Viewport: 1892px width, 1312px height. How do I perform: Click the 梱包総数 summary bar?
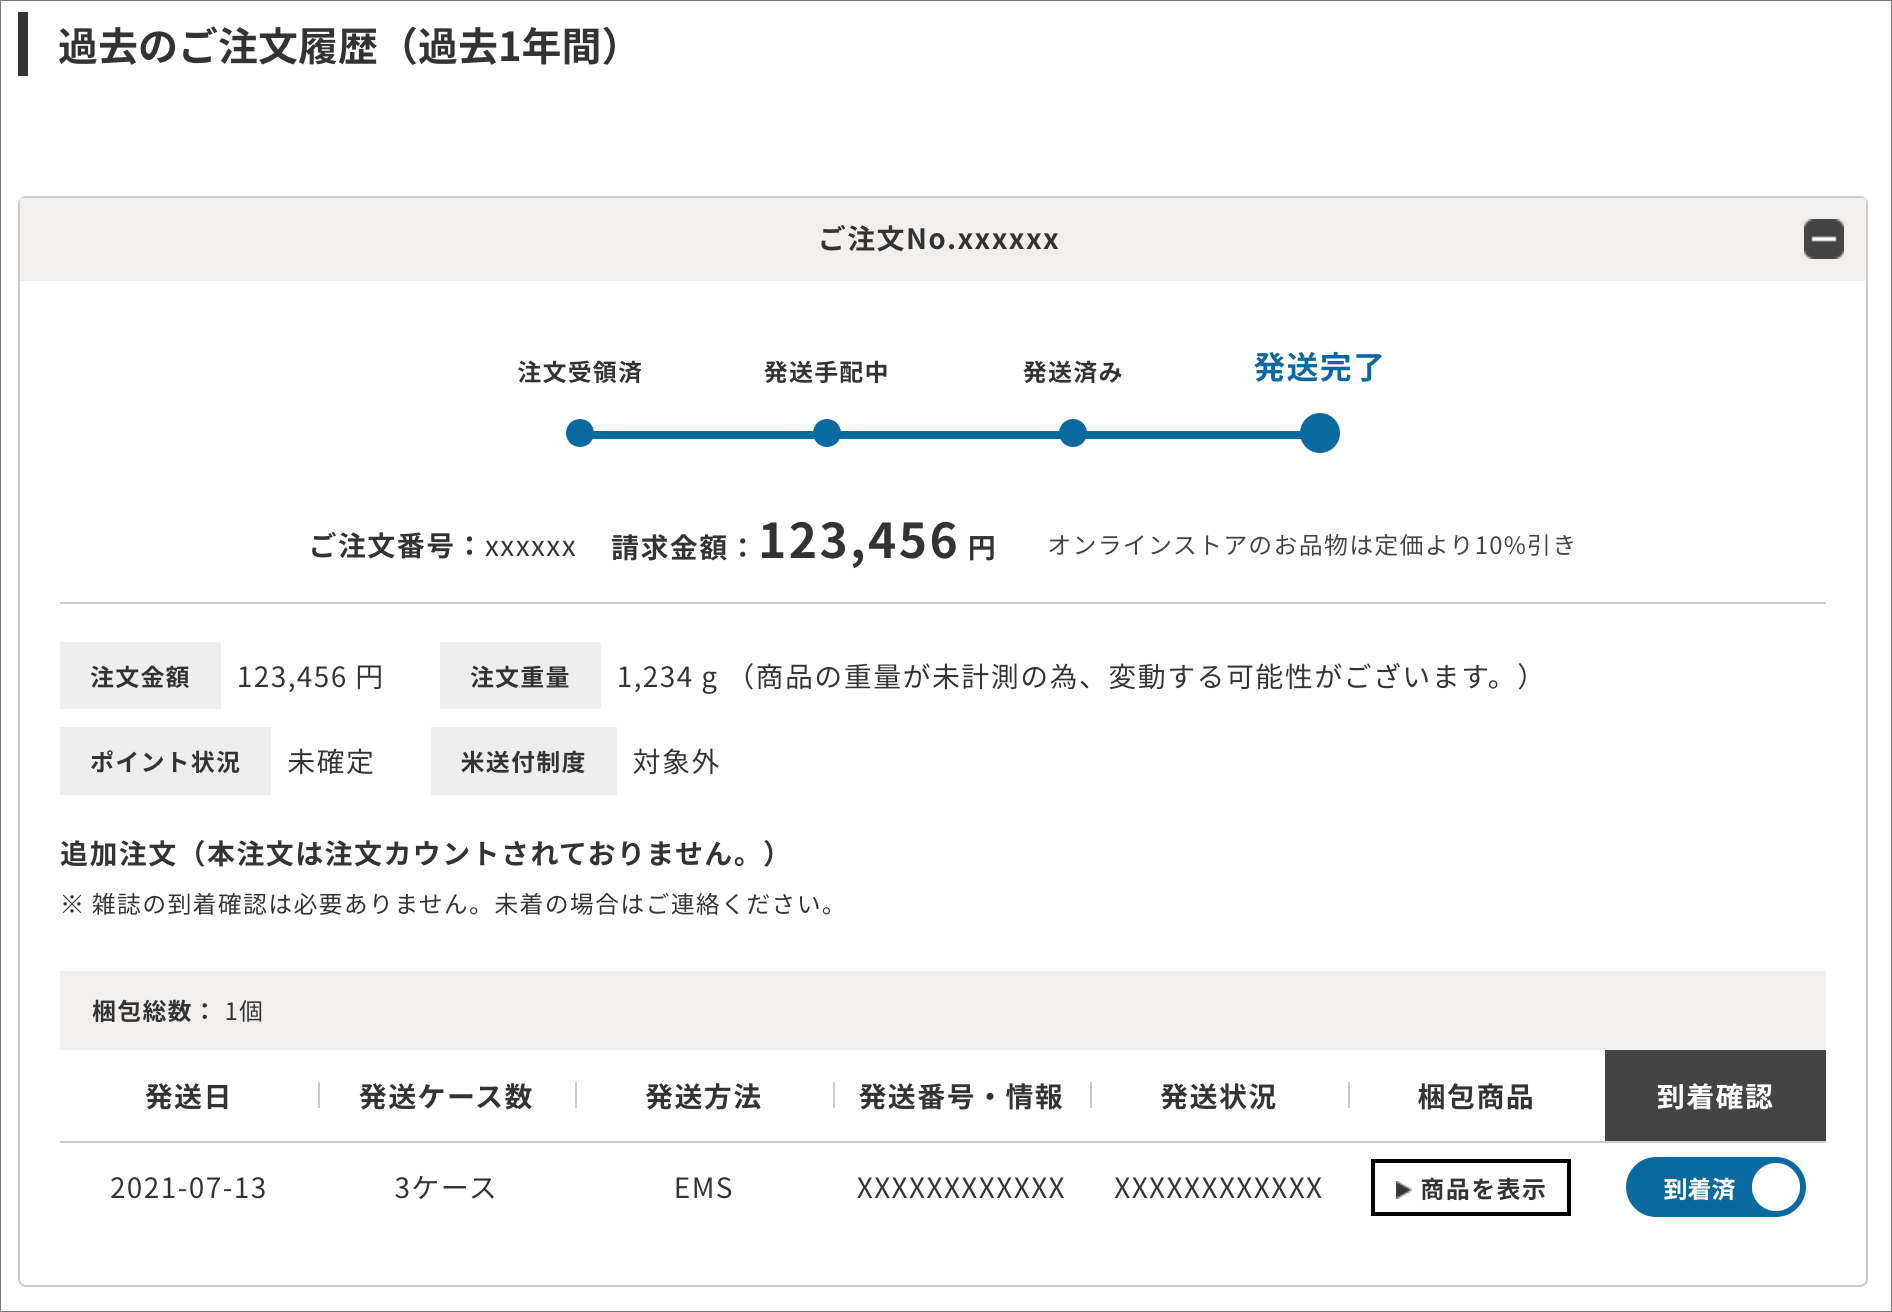942,1011
